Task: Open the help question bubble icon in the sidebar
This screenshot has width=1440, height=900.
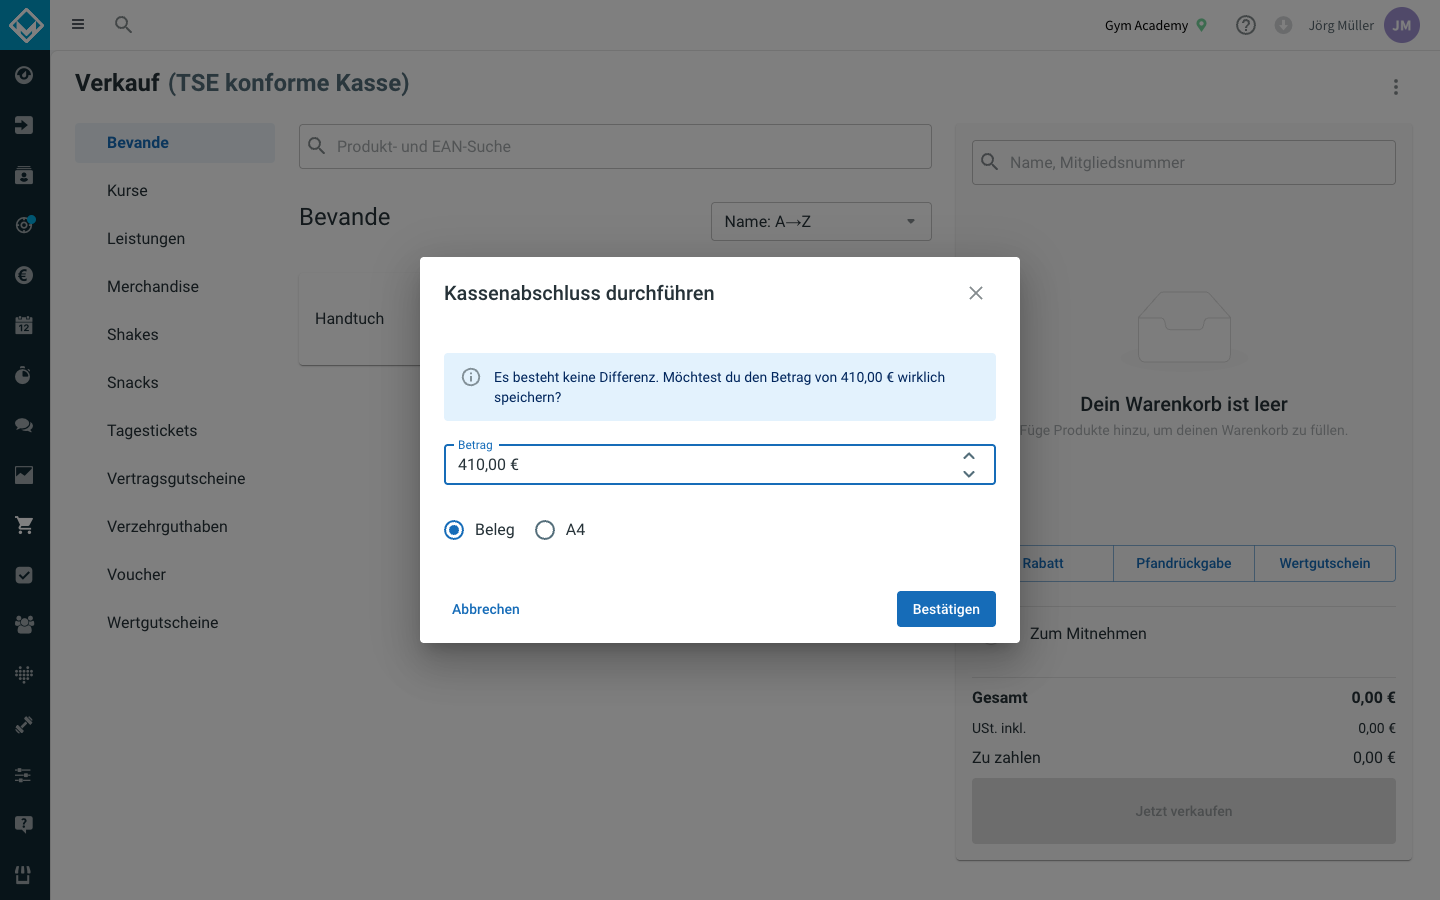Action: click(24, 825)
